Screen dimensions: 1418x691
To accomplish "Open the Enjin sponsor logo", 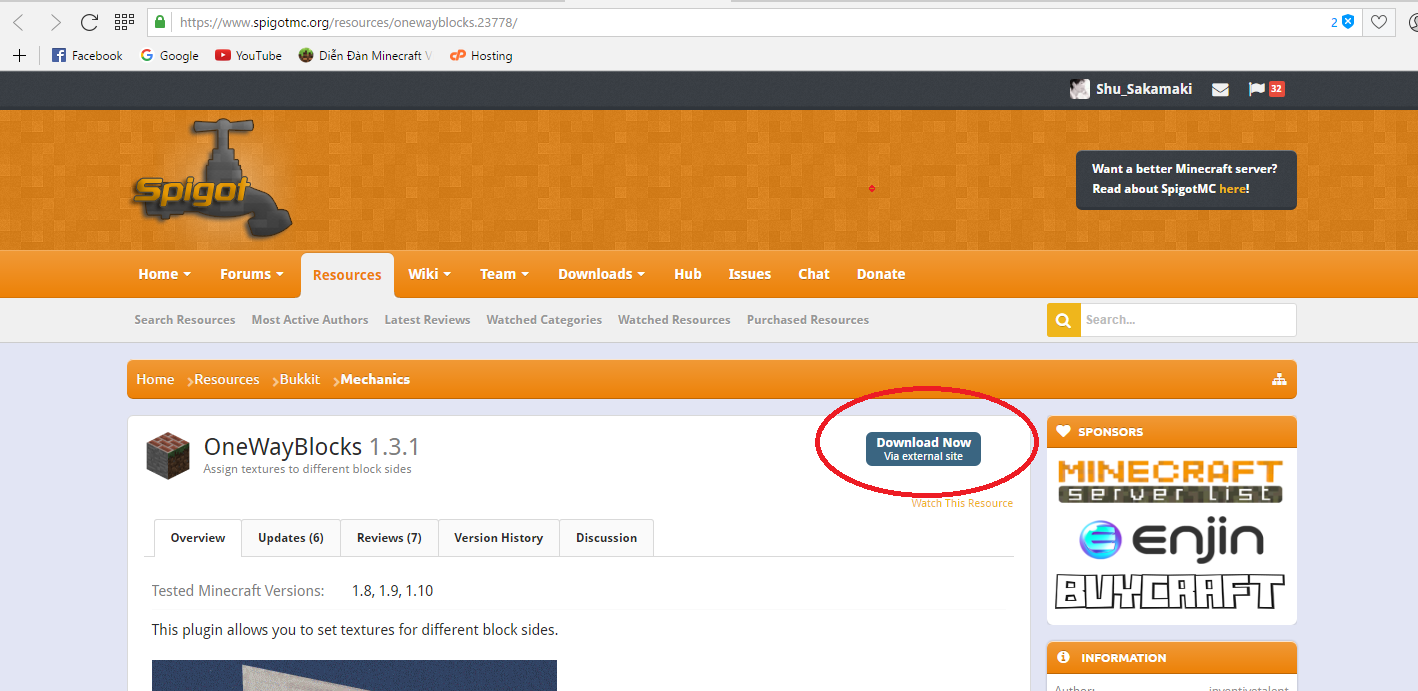I will [x=1171, y=540].
